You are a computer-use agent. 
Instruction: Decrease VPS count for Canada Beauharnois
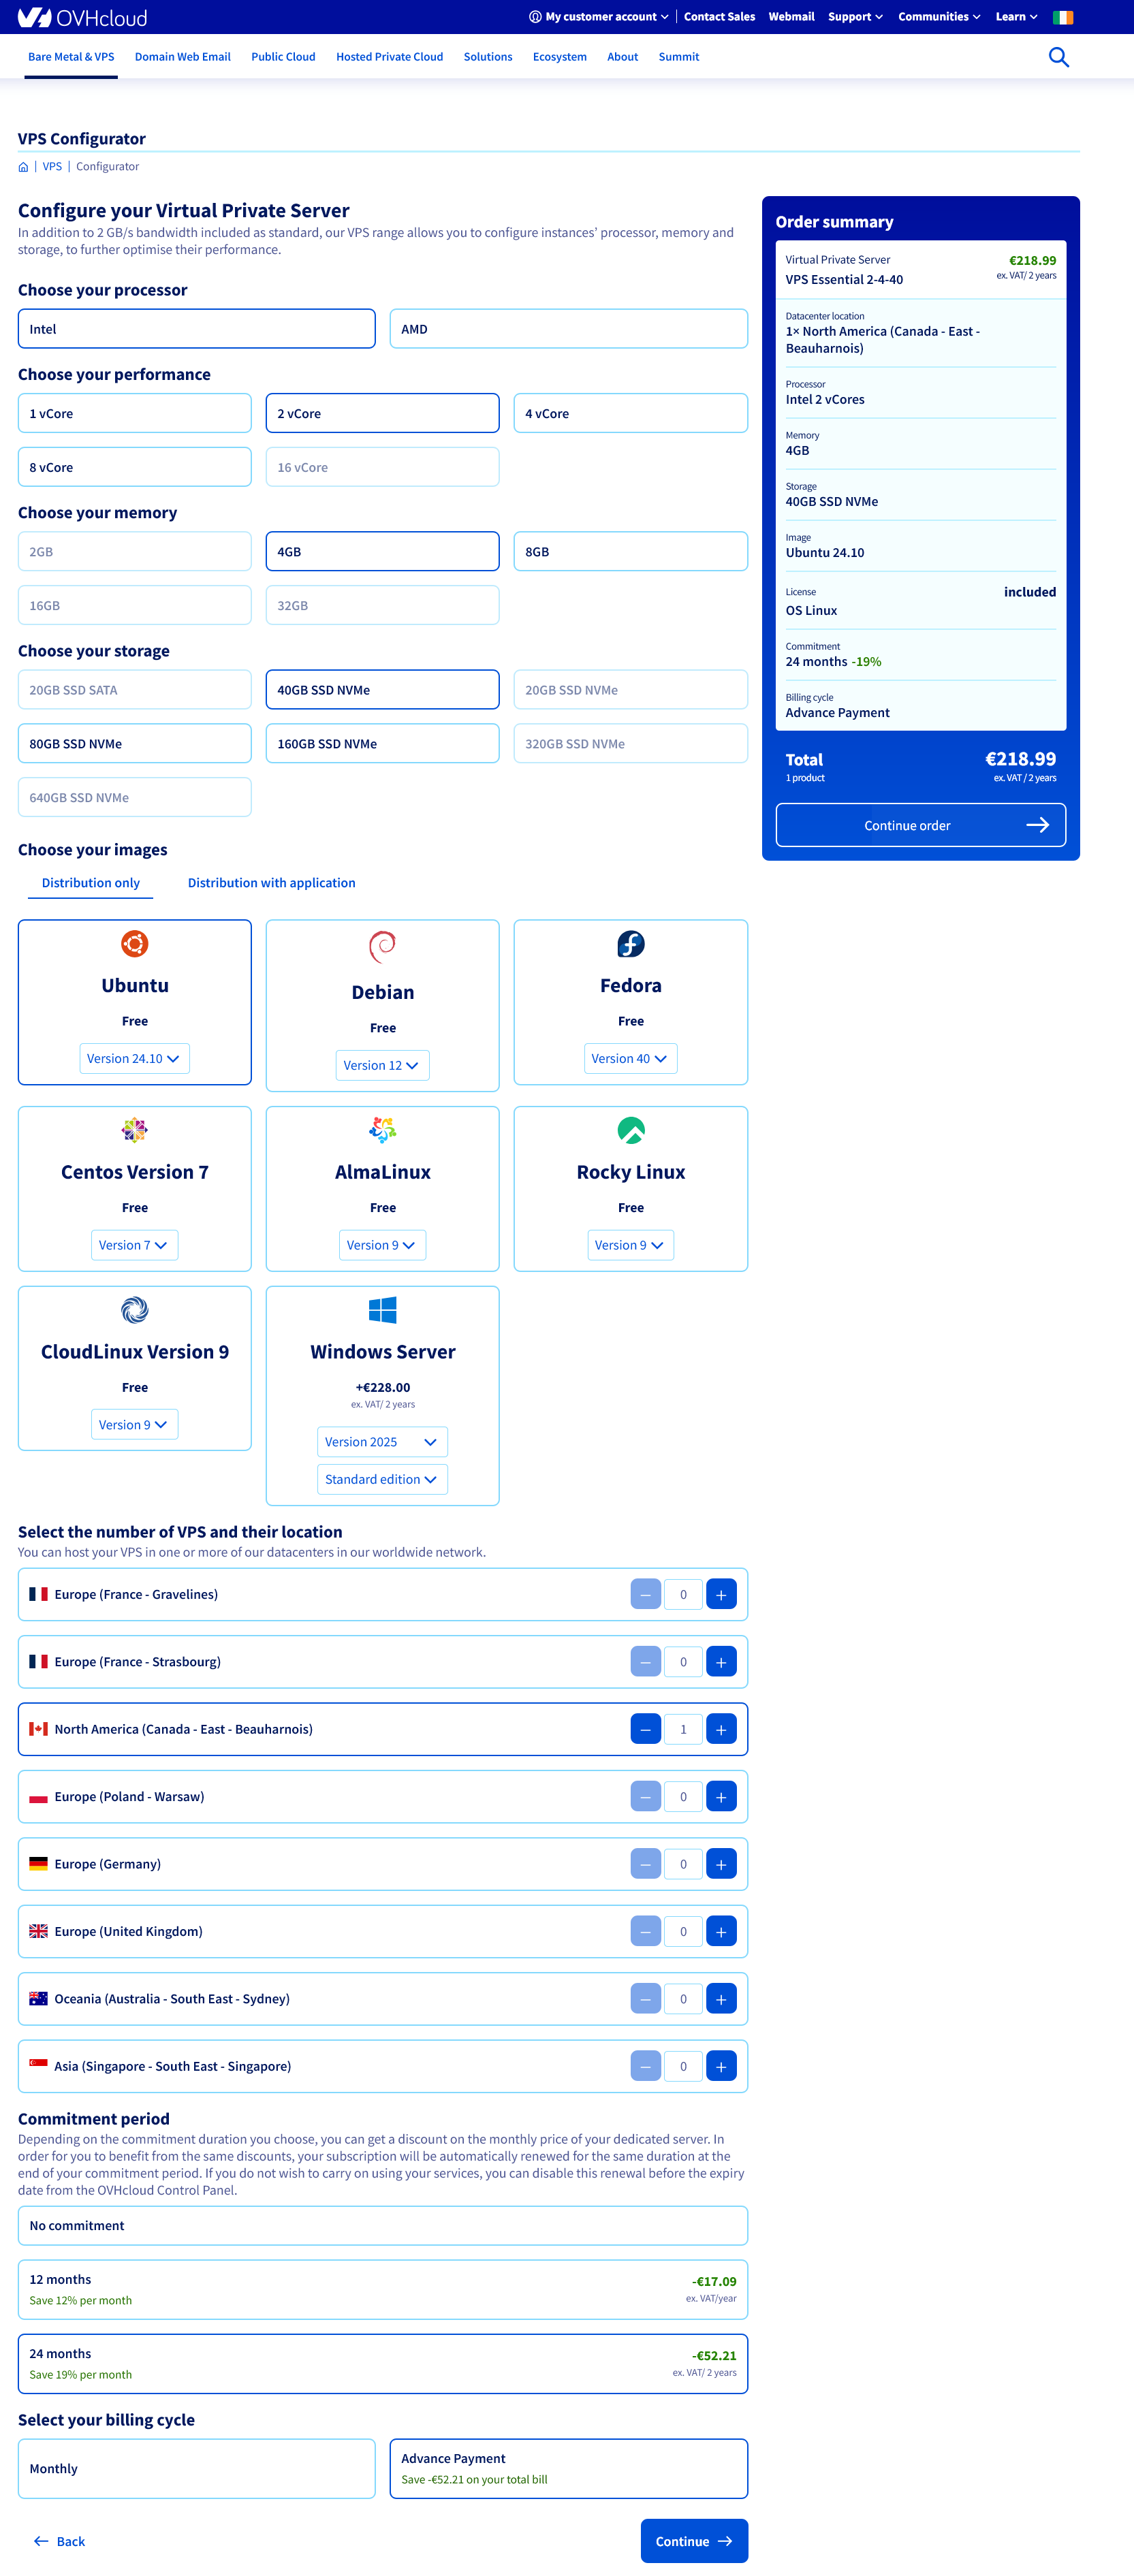coord(646,1729)
